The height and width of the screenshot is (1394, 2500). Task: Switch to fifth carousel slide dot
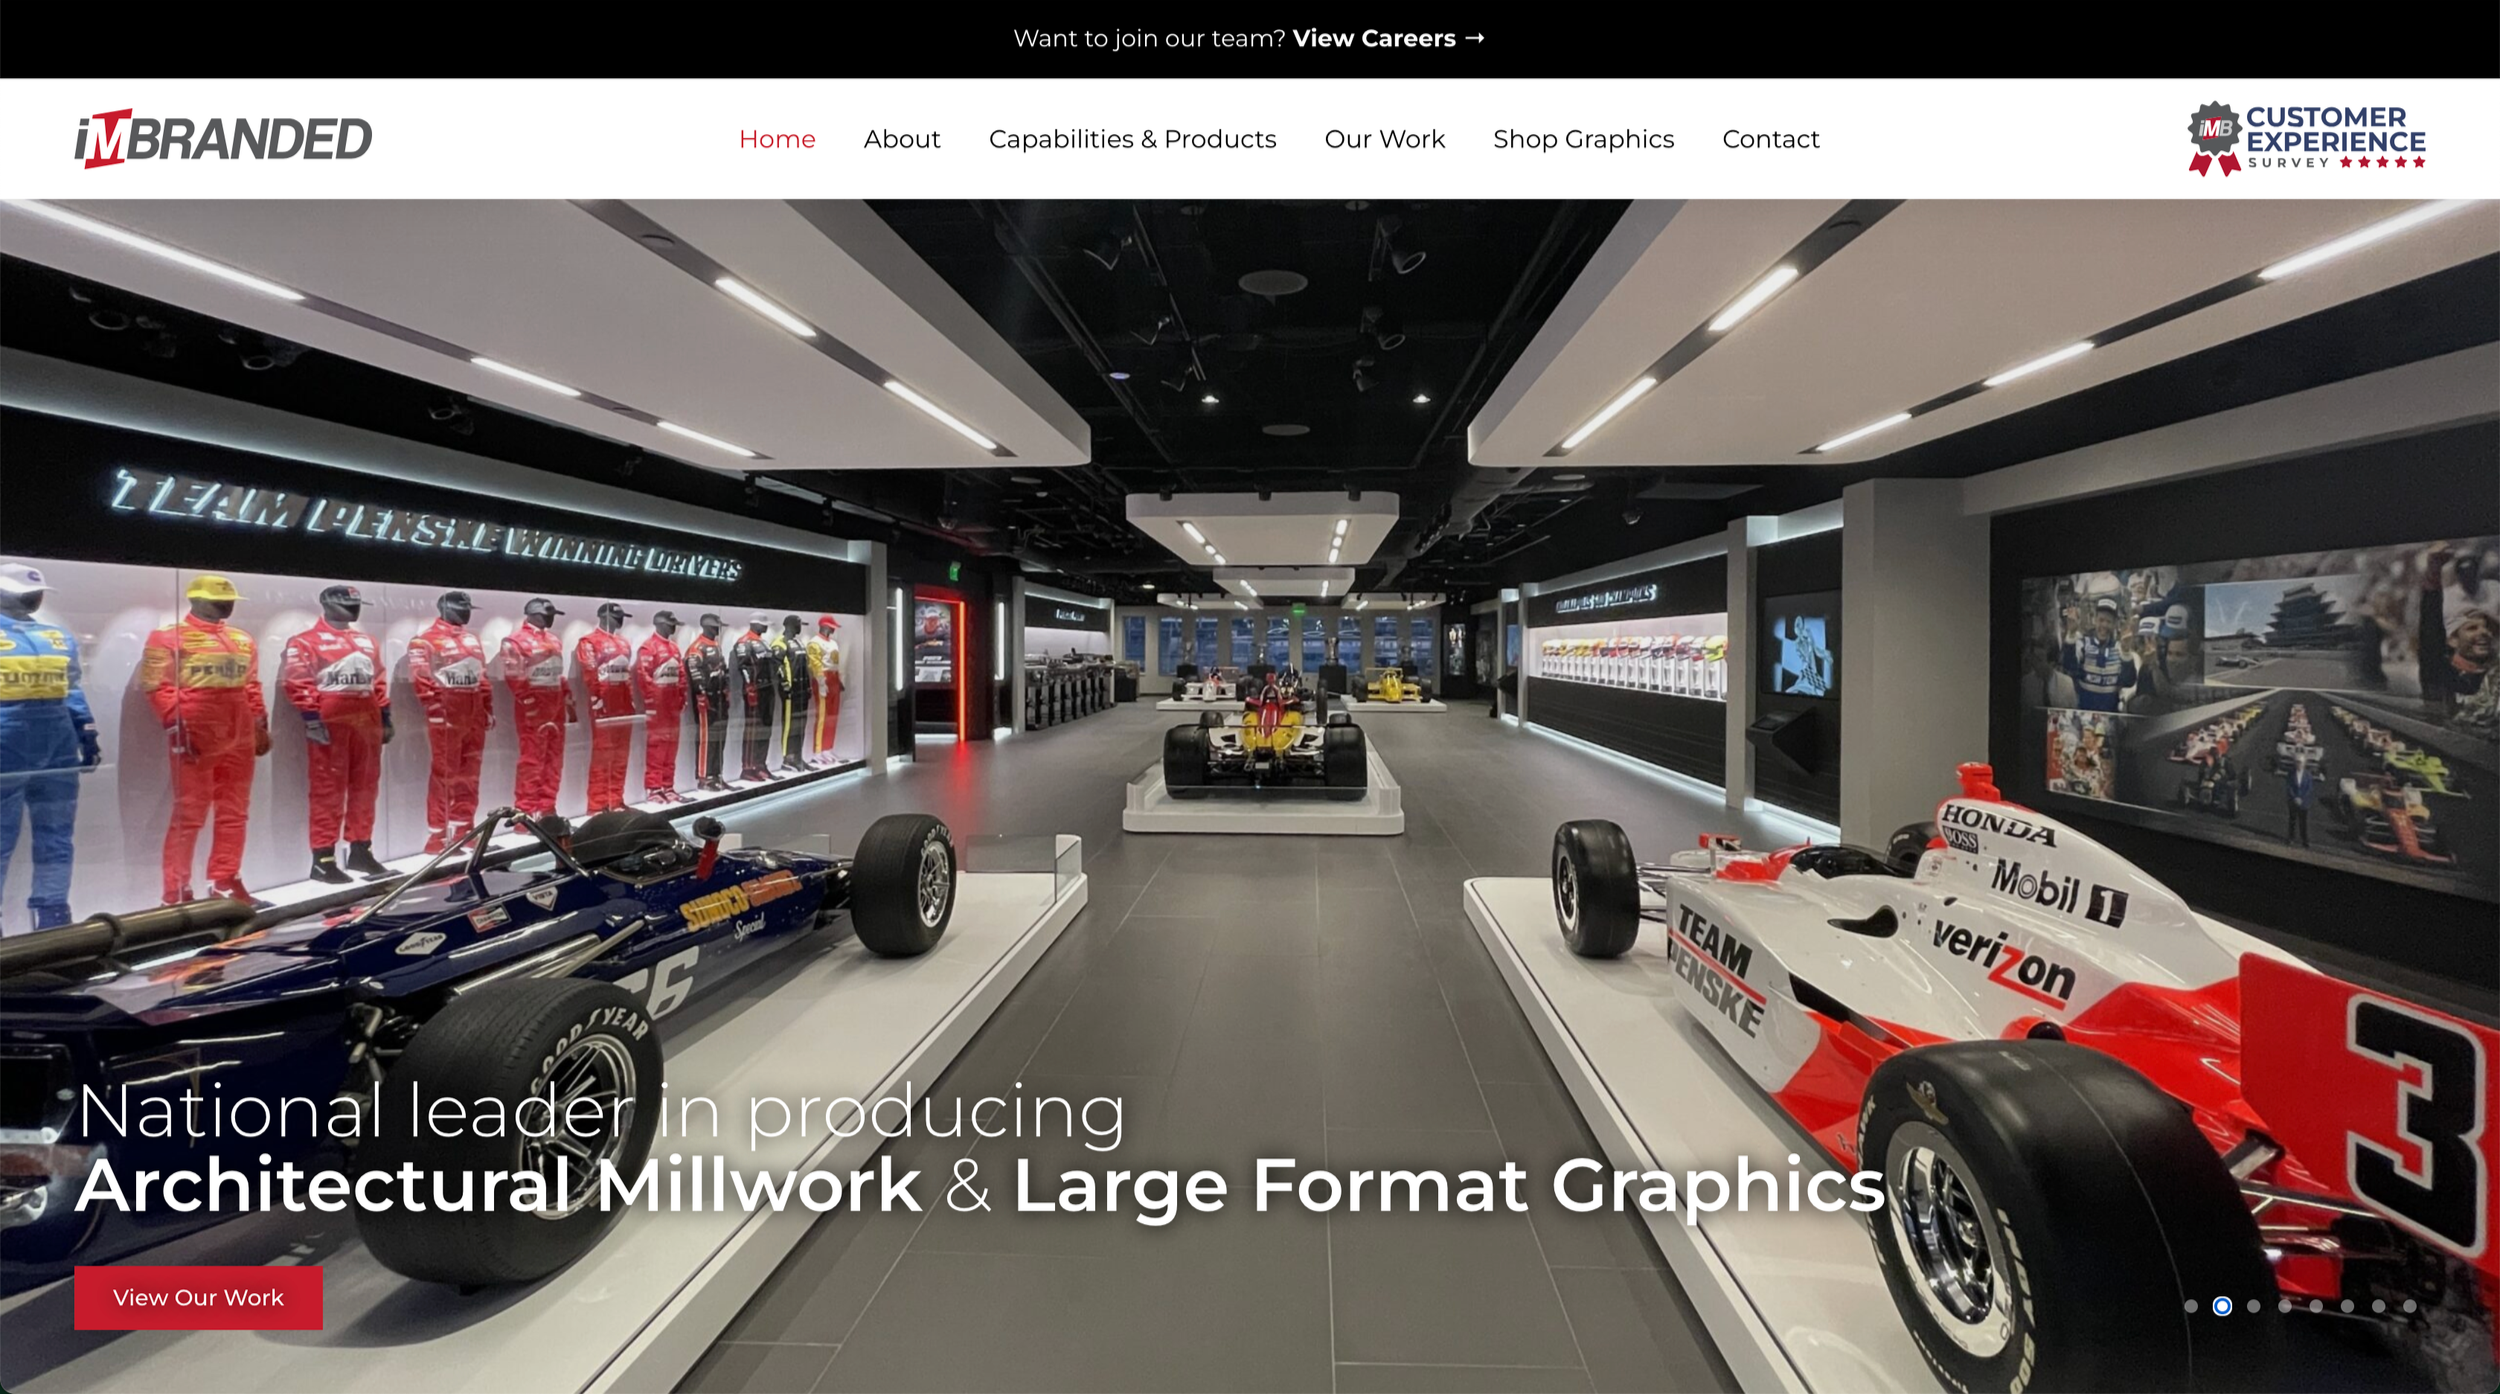click(2316, 1306)
